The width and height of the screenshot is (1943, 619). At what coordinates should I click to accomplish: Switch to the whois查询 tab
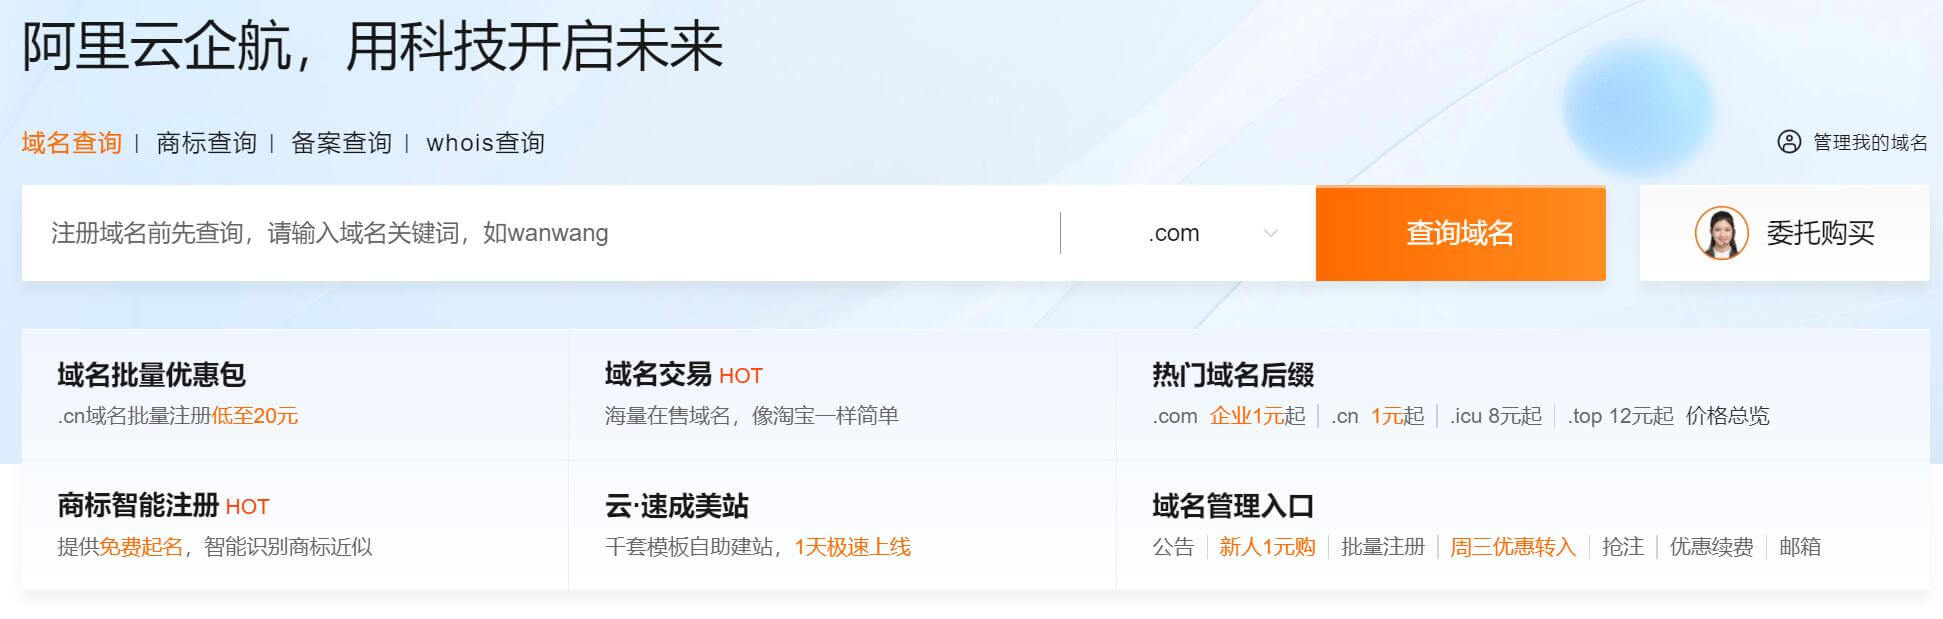(485, 143)
